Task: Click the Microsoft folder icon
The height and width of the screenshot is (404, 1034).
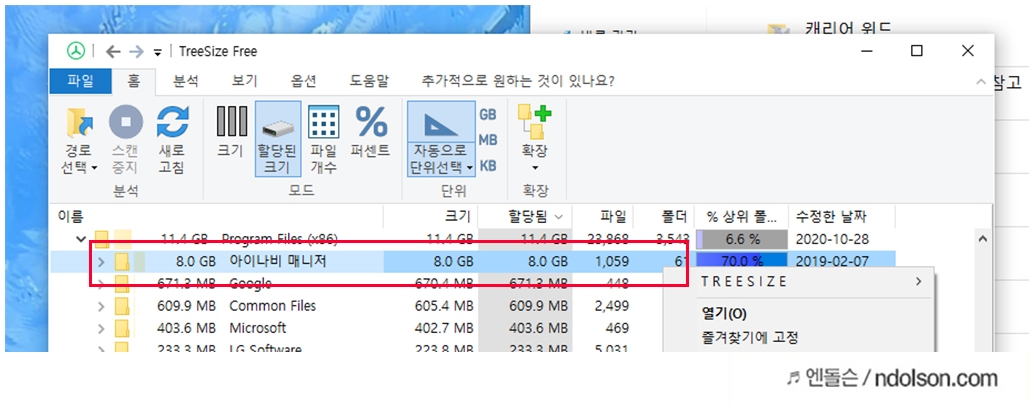Action: click(122, 328)
